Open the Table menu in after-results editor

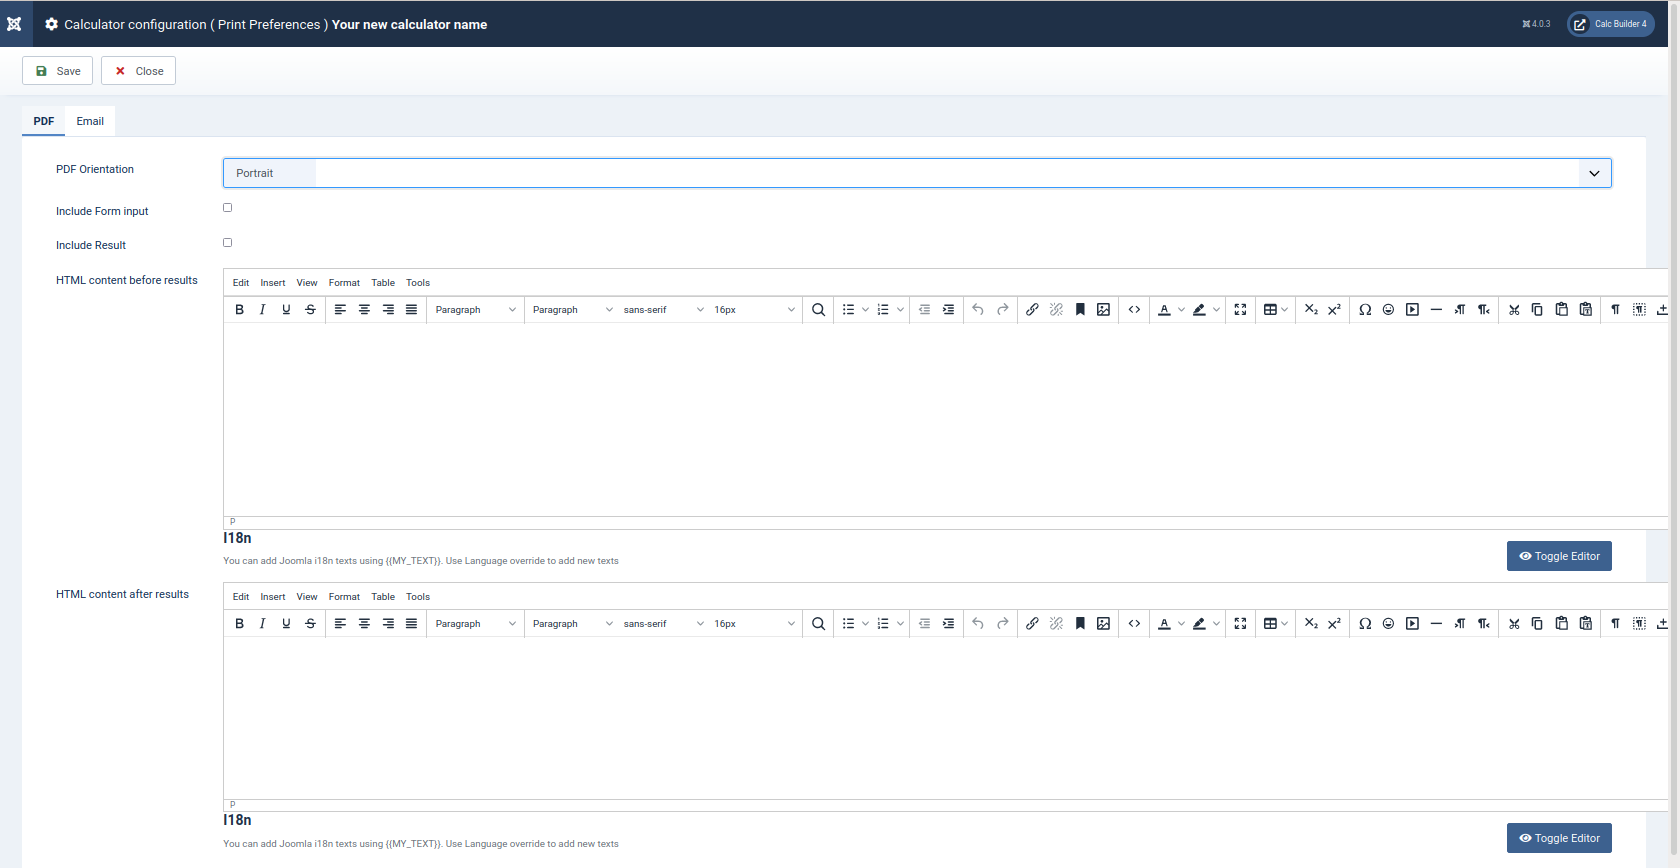click(383, 597)
